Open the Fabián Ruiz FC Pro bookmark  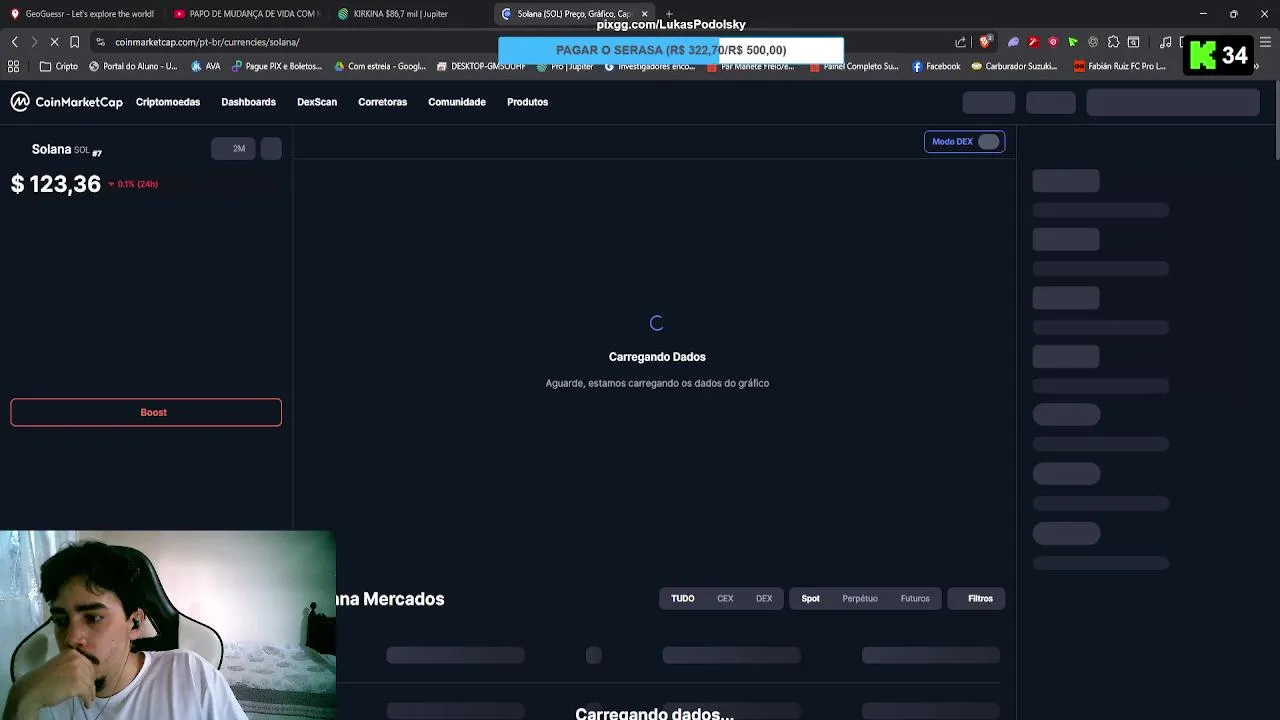click(x=1120, y=66)
